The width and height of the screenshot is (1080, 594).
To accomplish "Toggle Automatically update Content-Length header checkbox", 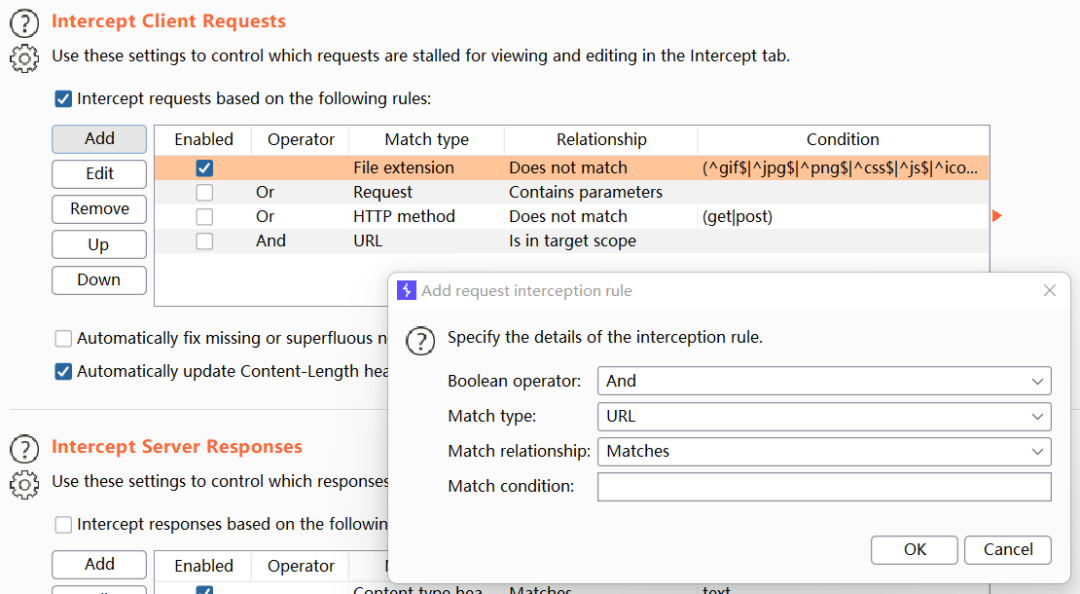I will [x=63, y=371].
